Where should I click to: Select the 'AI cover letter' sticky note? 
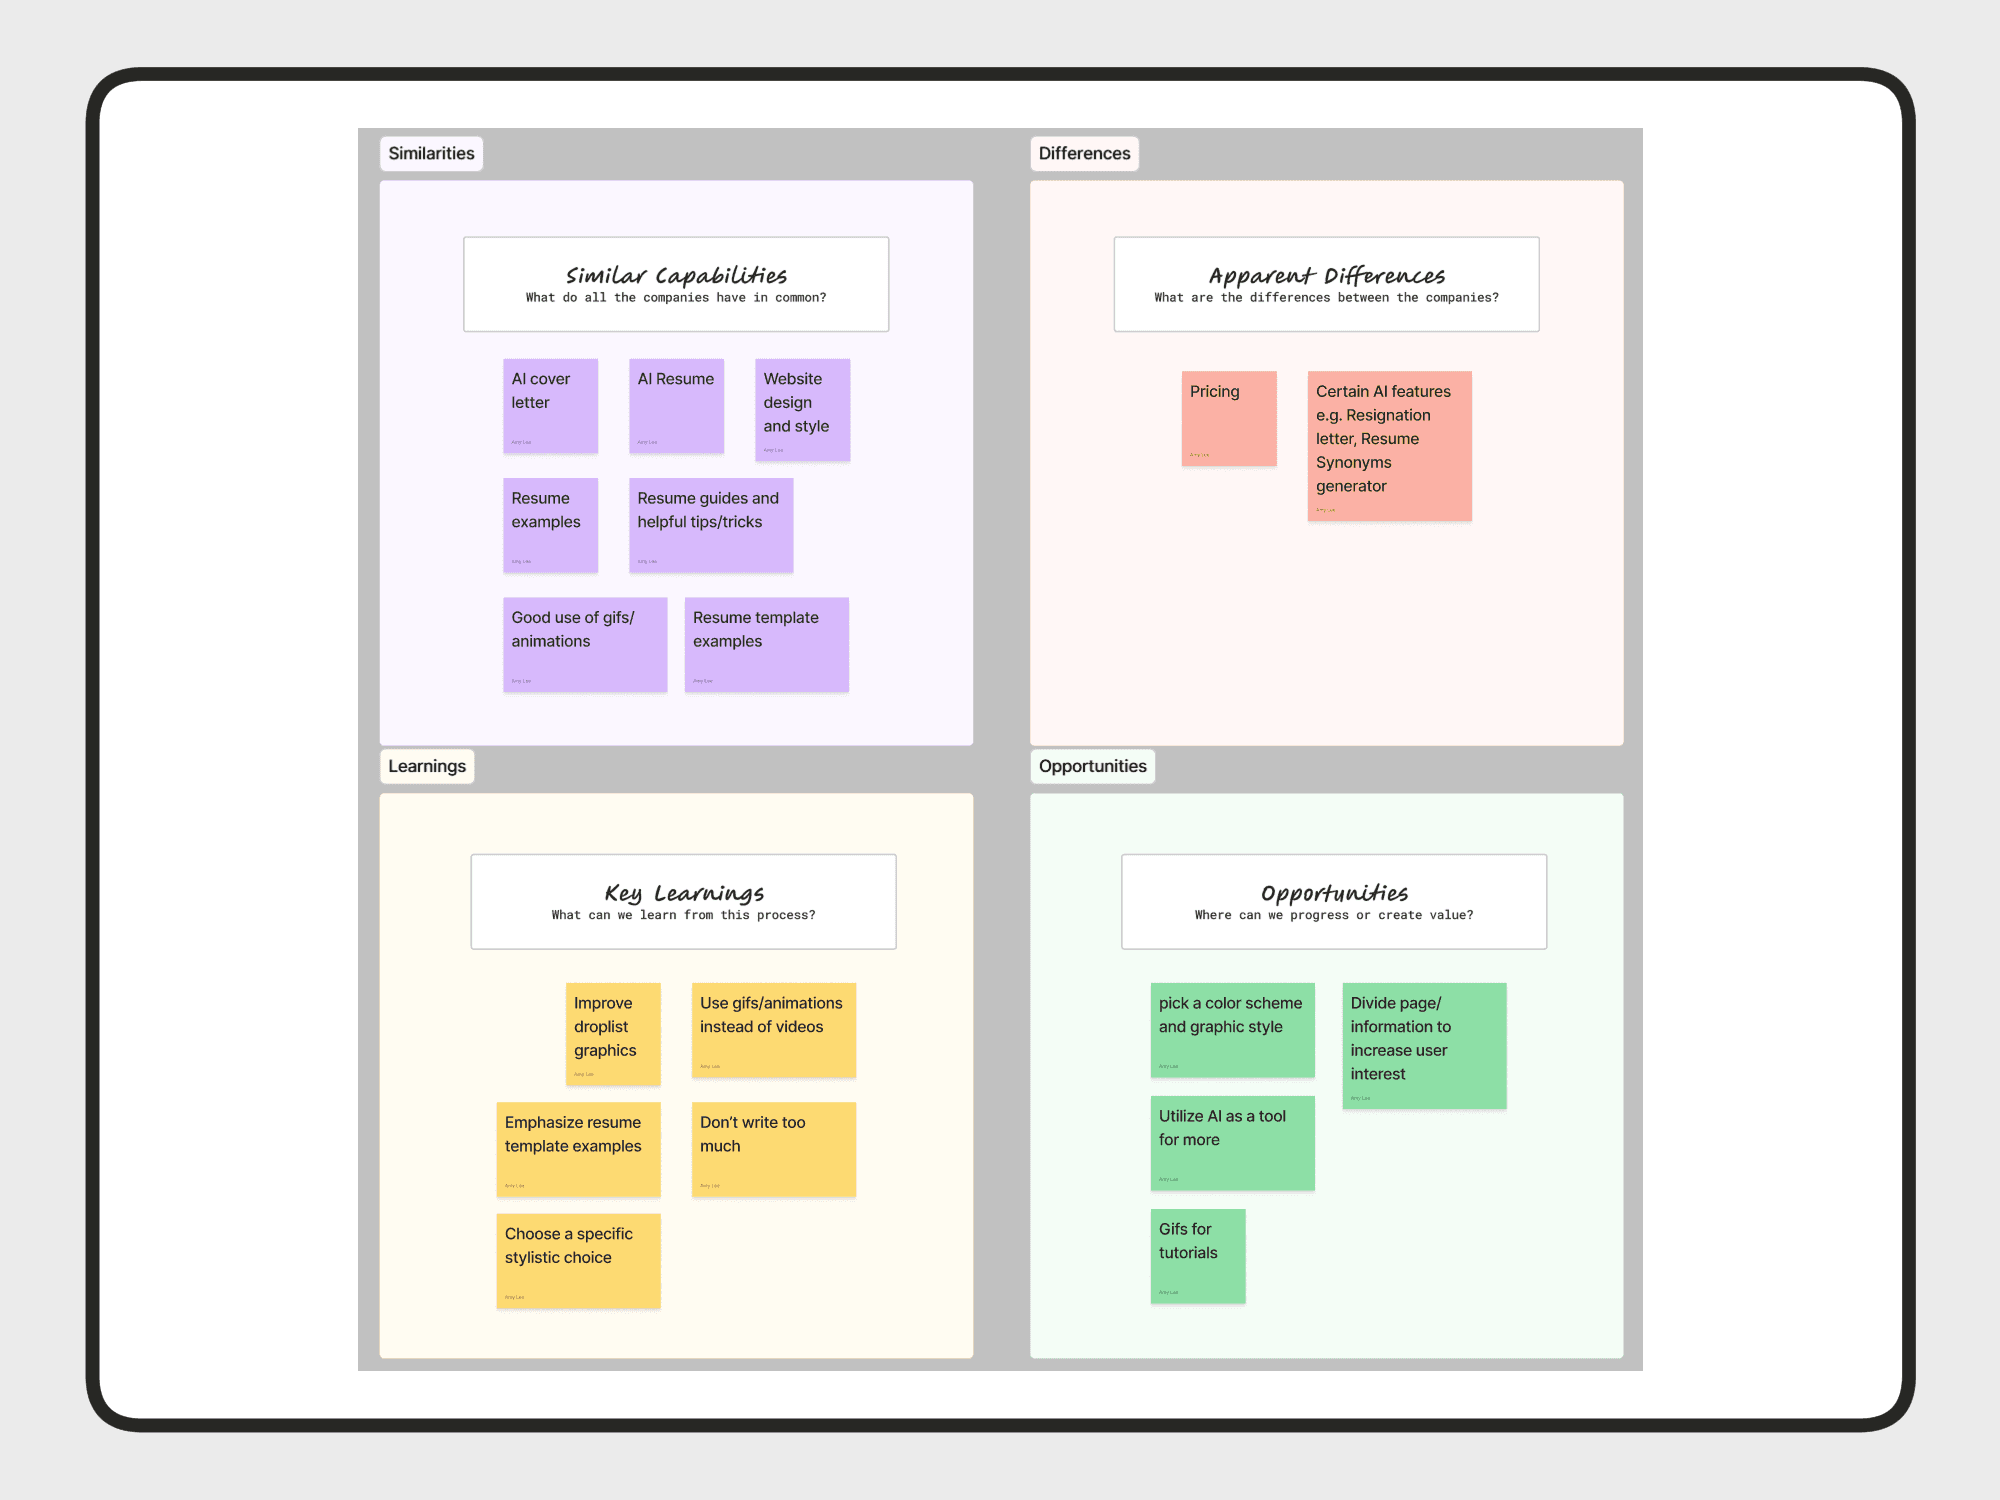pyautogui.click(x=550, y=406)
